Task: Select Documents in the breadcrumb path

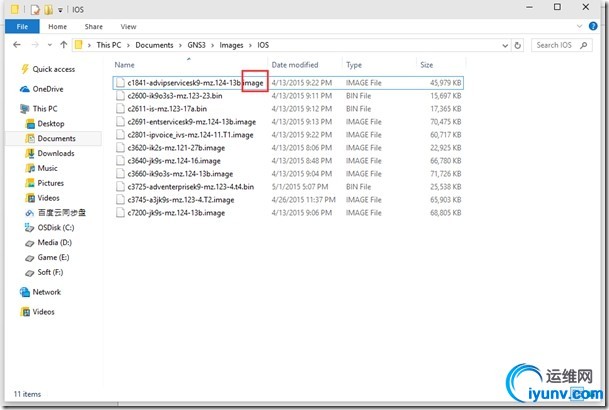Action: coord(154,45)
